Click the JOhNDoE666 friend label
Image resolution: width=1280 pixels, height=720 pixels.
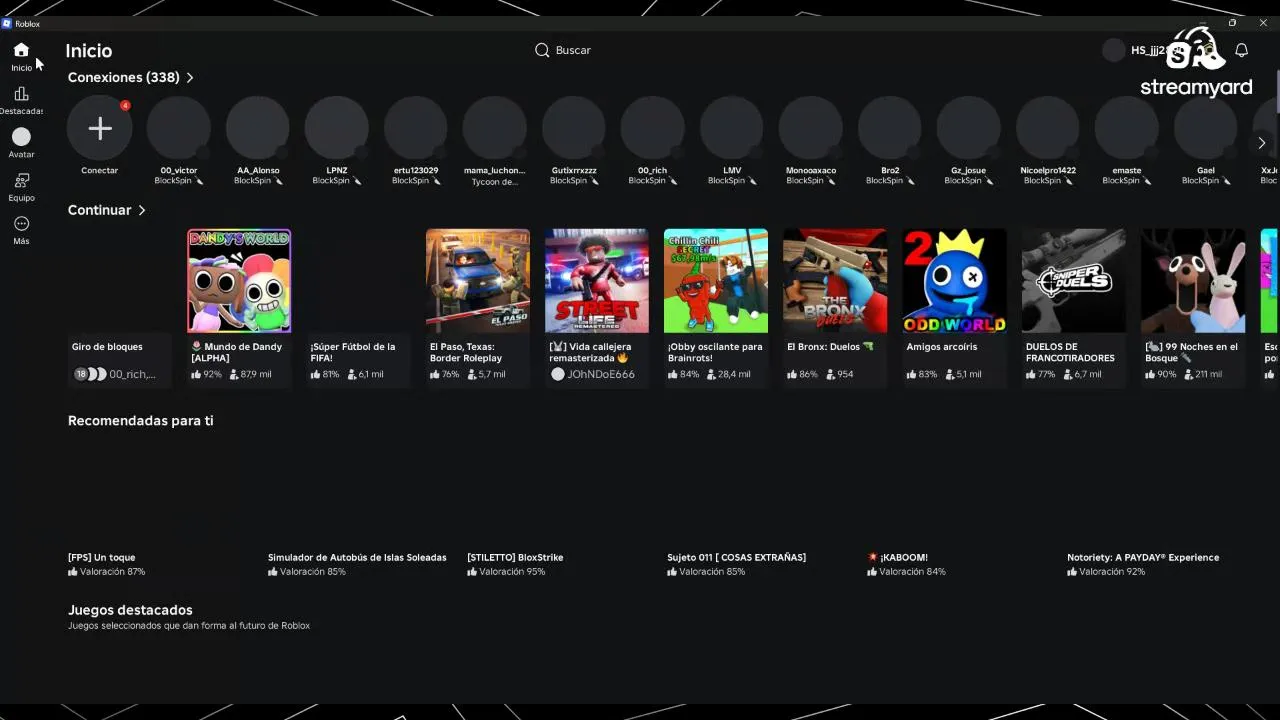point(600,374)
